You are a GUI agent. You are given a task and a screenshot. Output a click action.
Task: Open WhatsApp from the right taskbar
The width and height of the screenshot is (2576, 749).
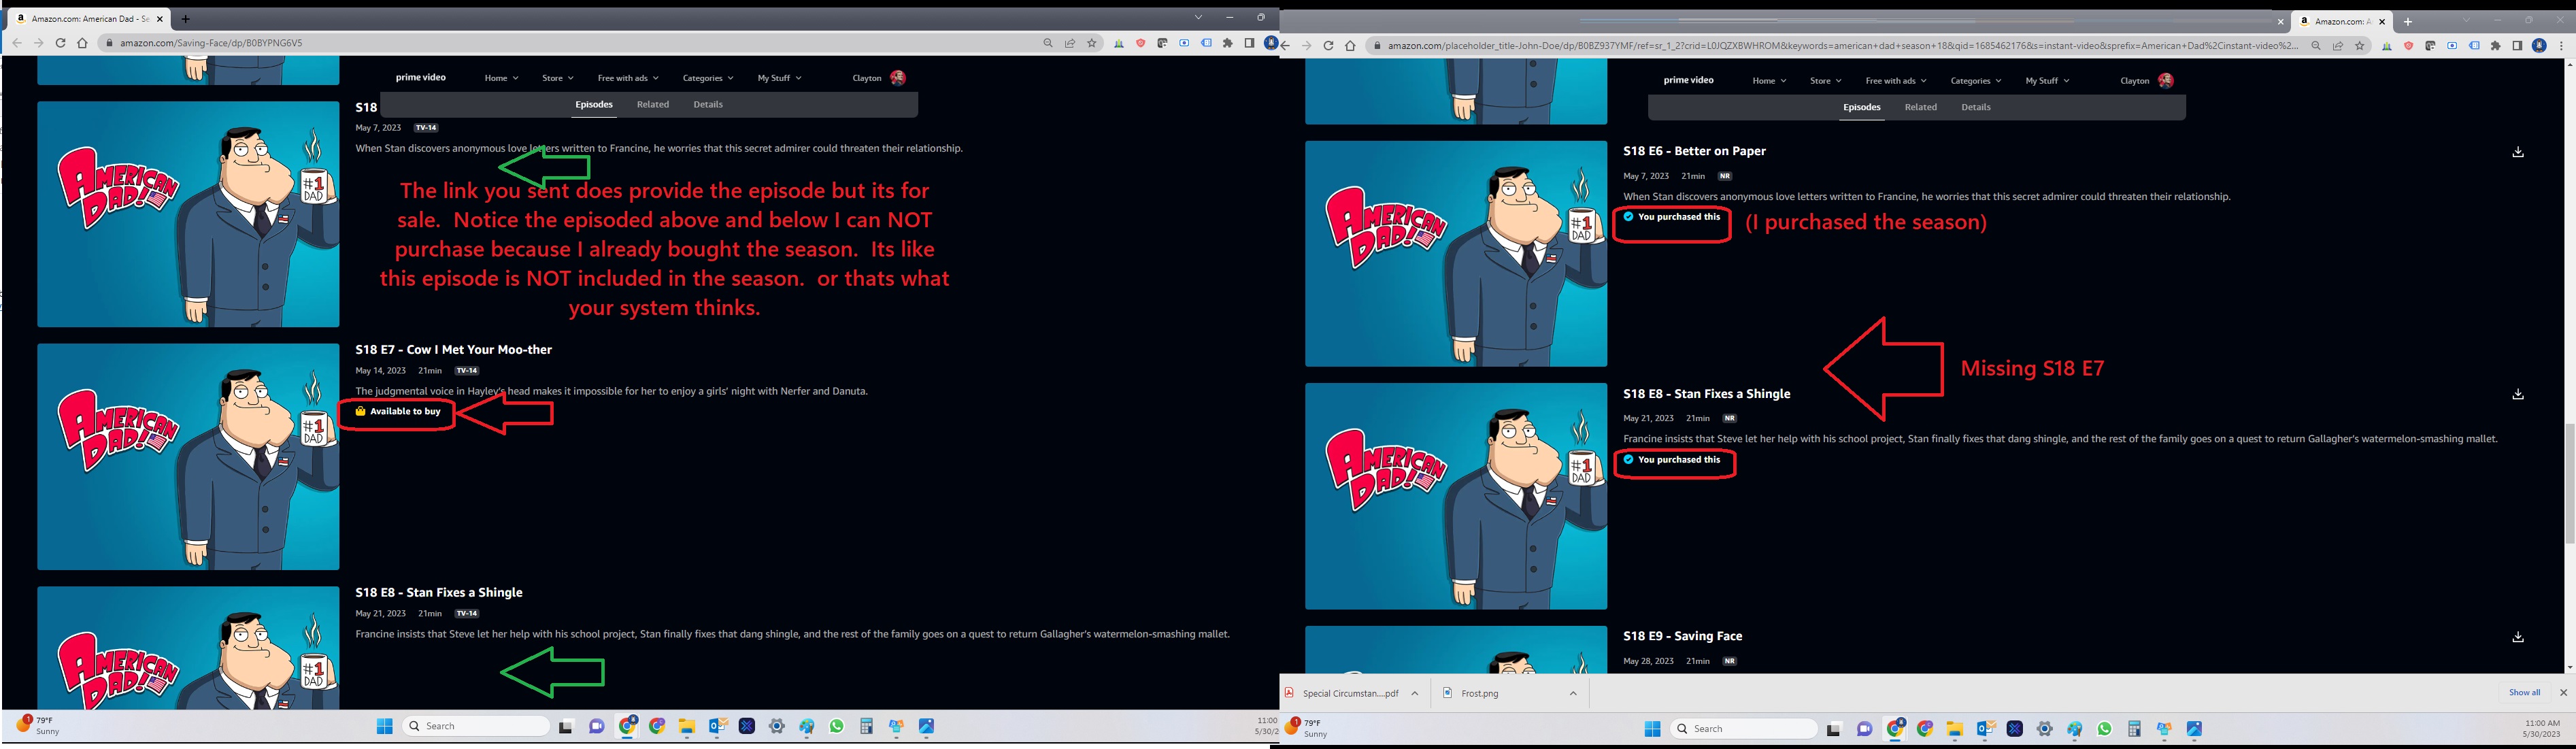coord(2105,729)
